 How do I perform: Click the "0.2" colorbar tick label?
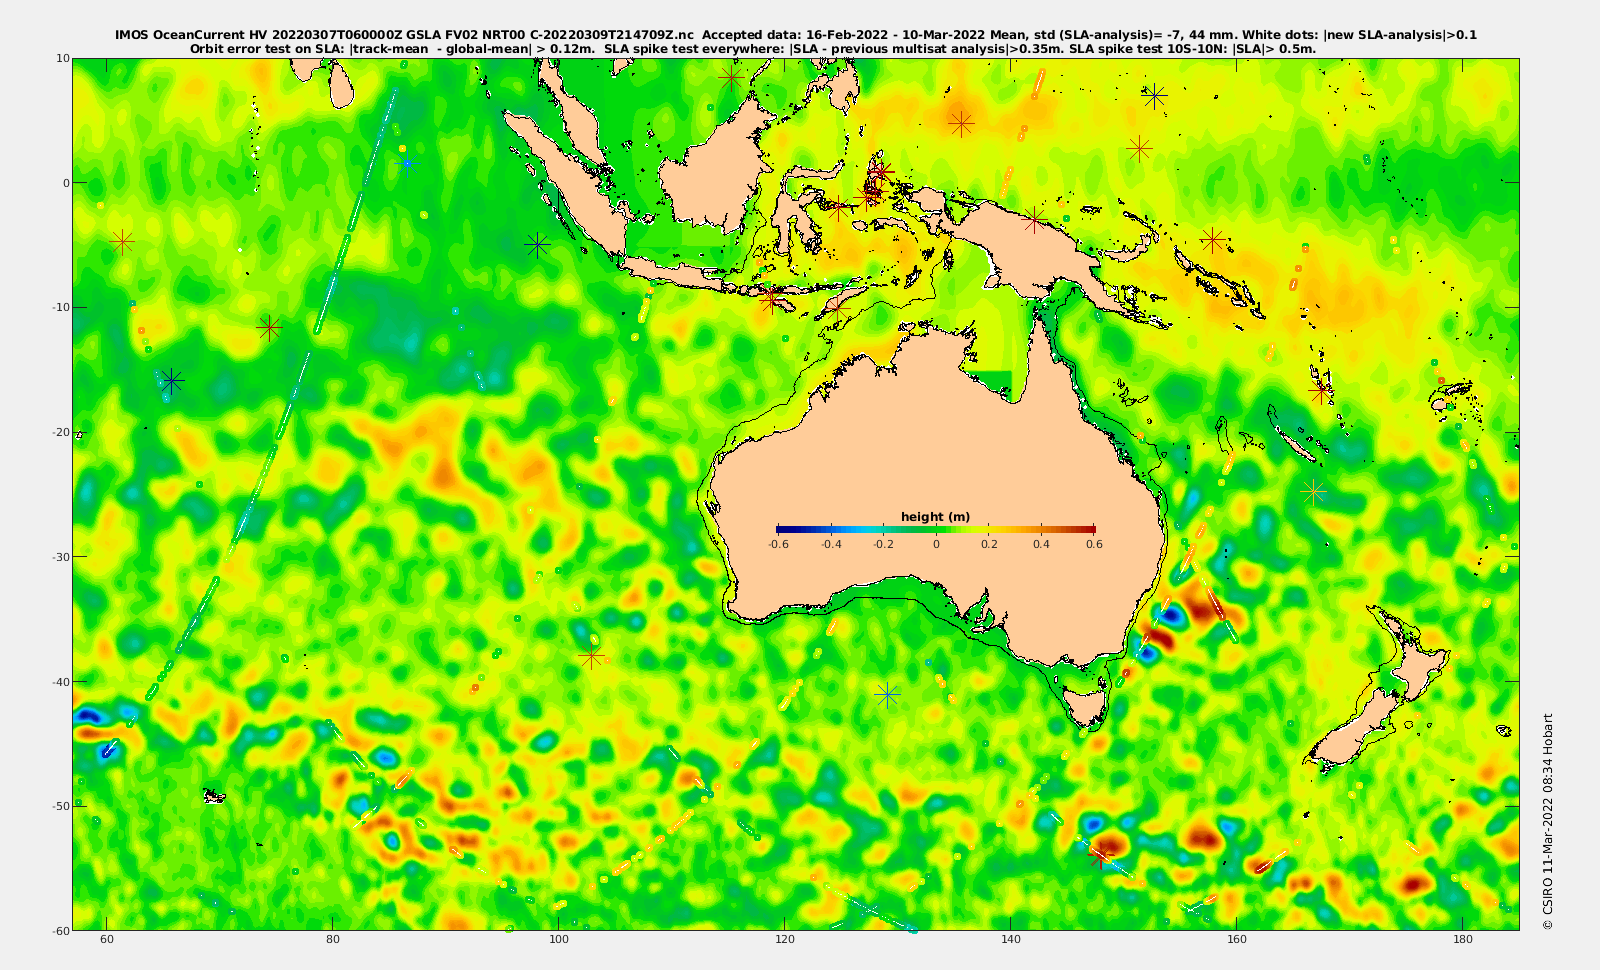pos(989,544)
